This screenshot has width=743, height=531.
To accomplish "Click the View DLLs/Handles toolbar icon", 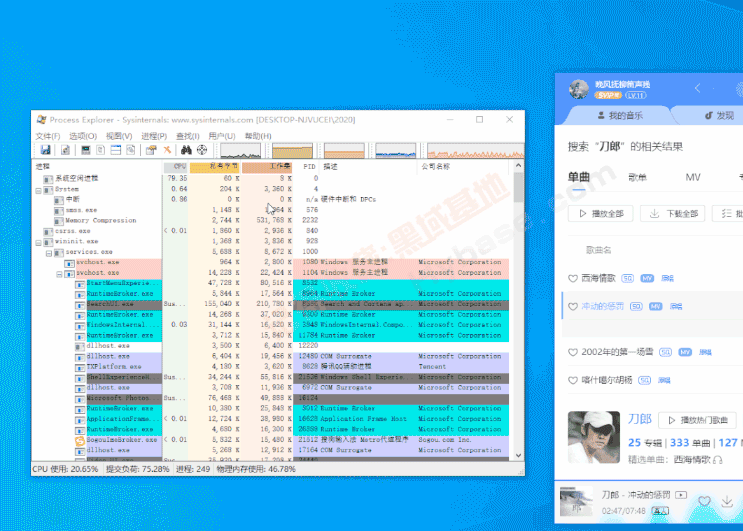I will (131, 150).
